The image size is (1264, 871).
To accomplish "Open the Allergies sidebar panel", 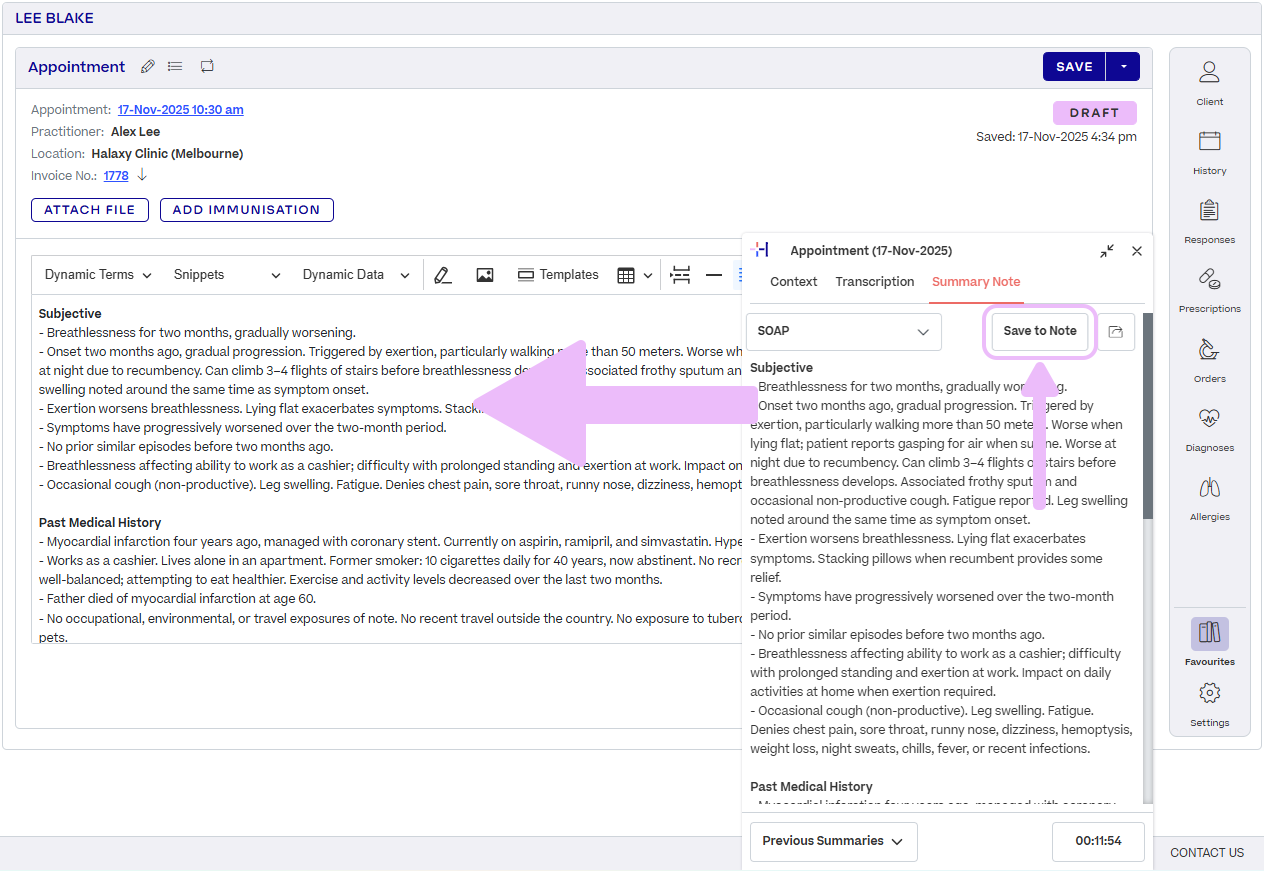I will click(x=1209, y=498).
